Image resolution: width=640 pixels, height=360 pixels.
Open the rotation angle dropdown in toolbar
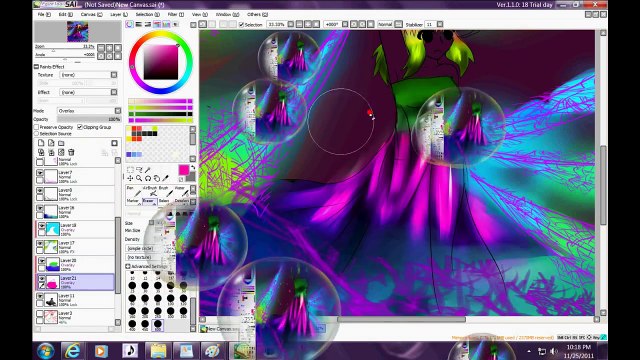pyautogui.click(x=345, y=24)
